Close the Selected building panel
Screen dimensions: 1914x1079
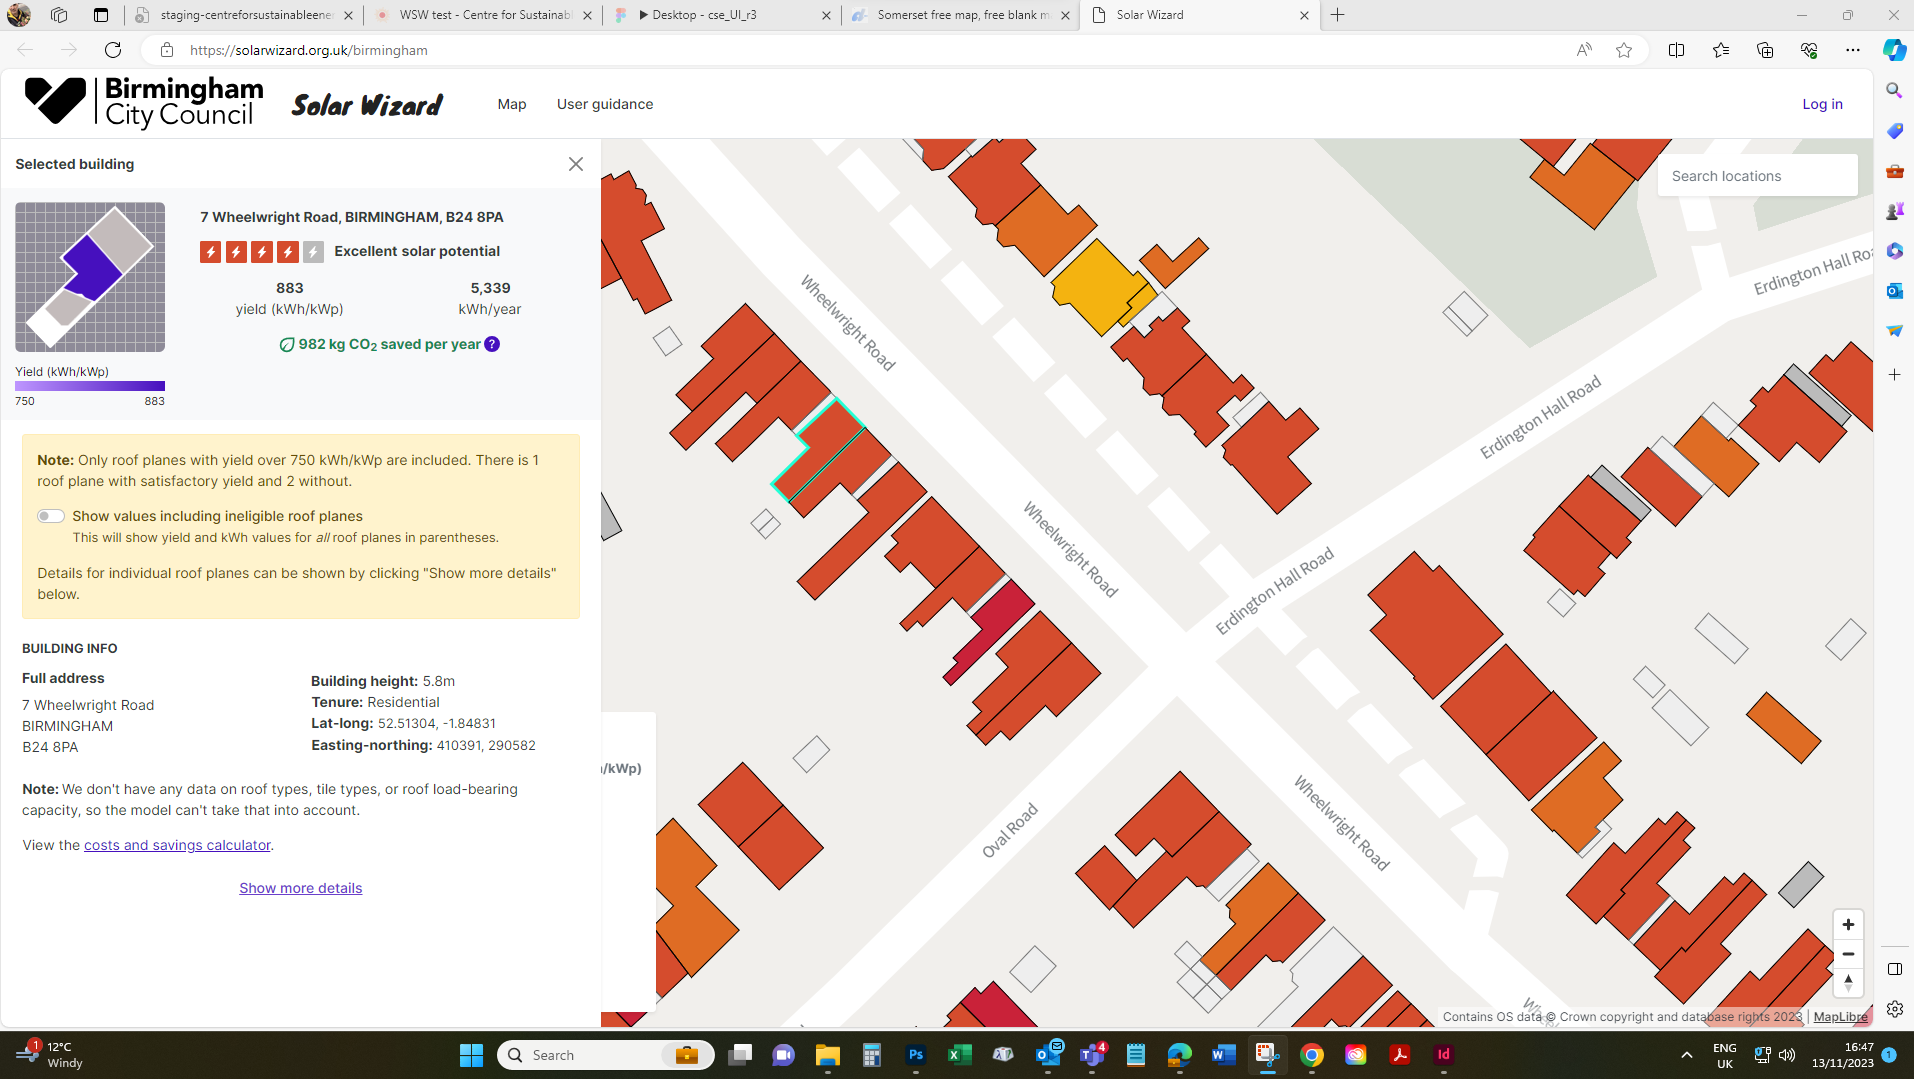576,164
